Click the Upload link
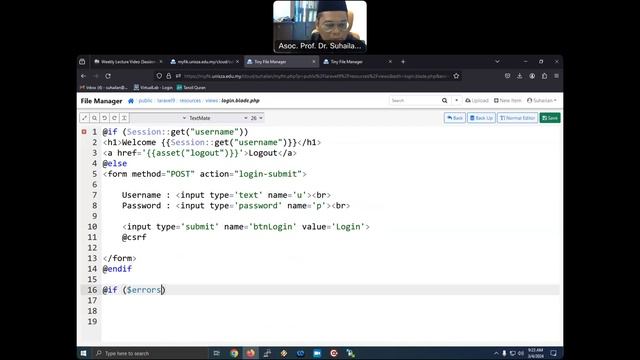The width and height of the screenshot is (640, 360). 477,100
